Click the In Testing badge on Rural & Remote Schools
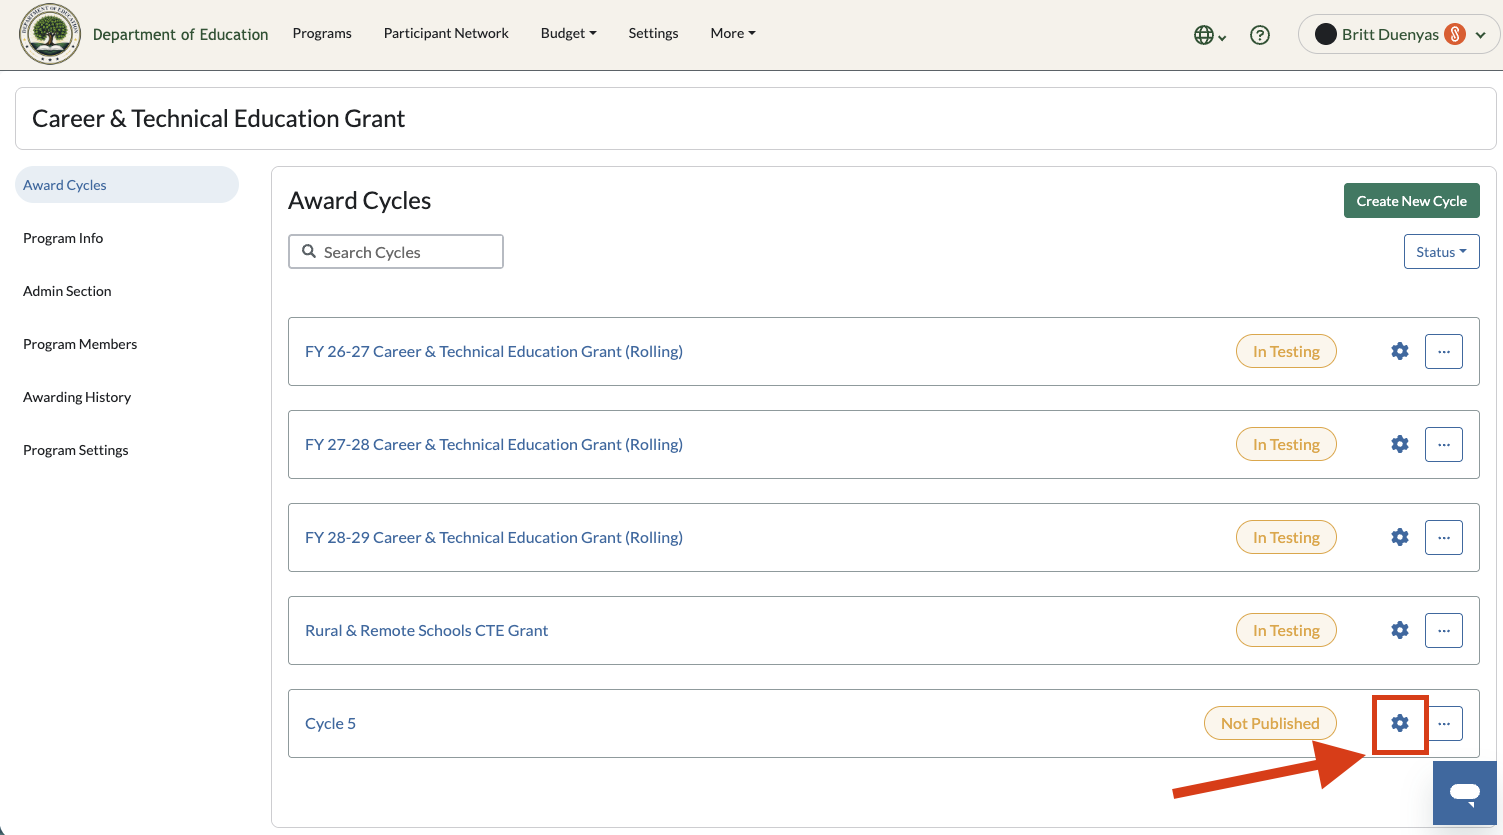 point(1286,630)
